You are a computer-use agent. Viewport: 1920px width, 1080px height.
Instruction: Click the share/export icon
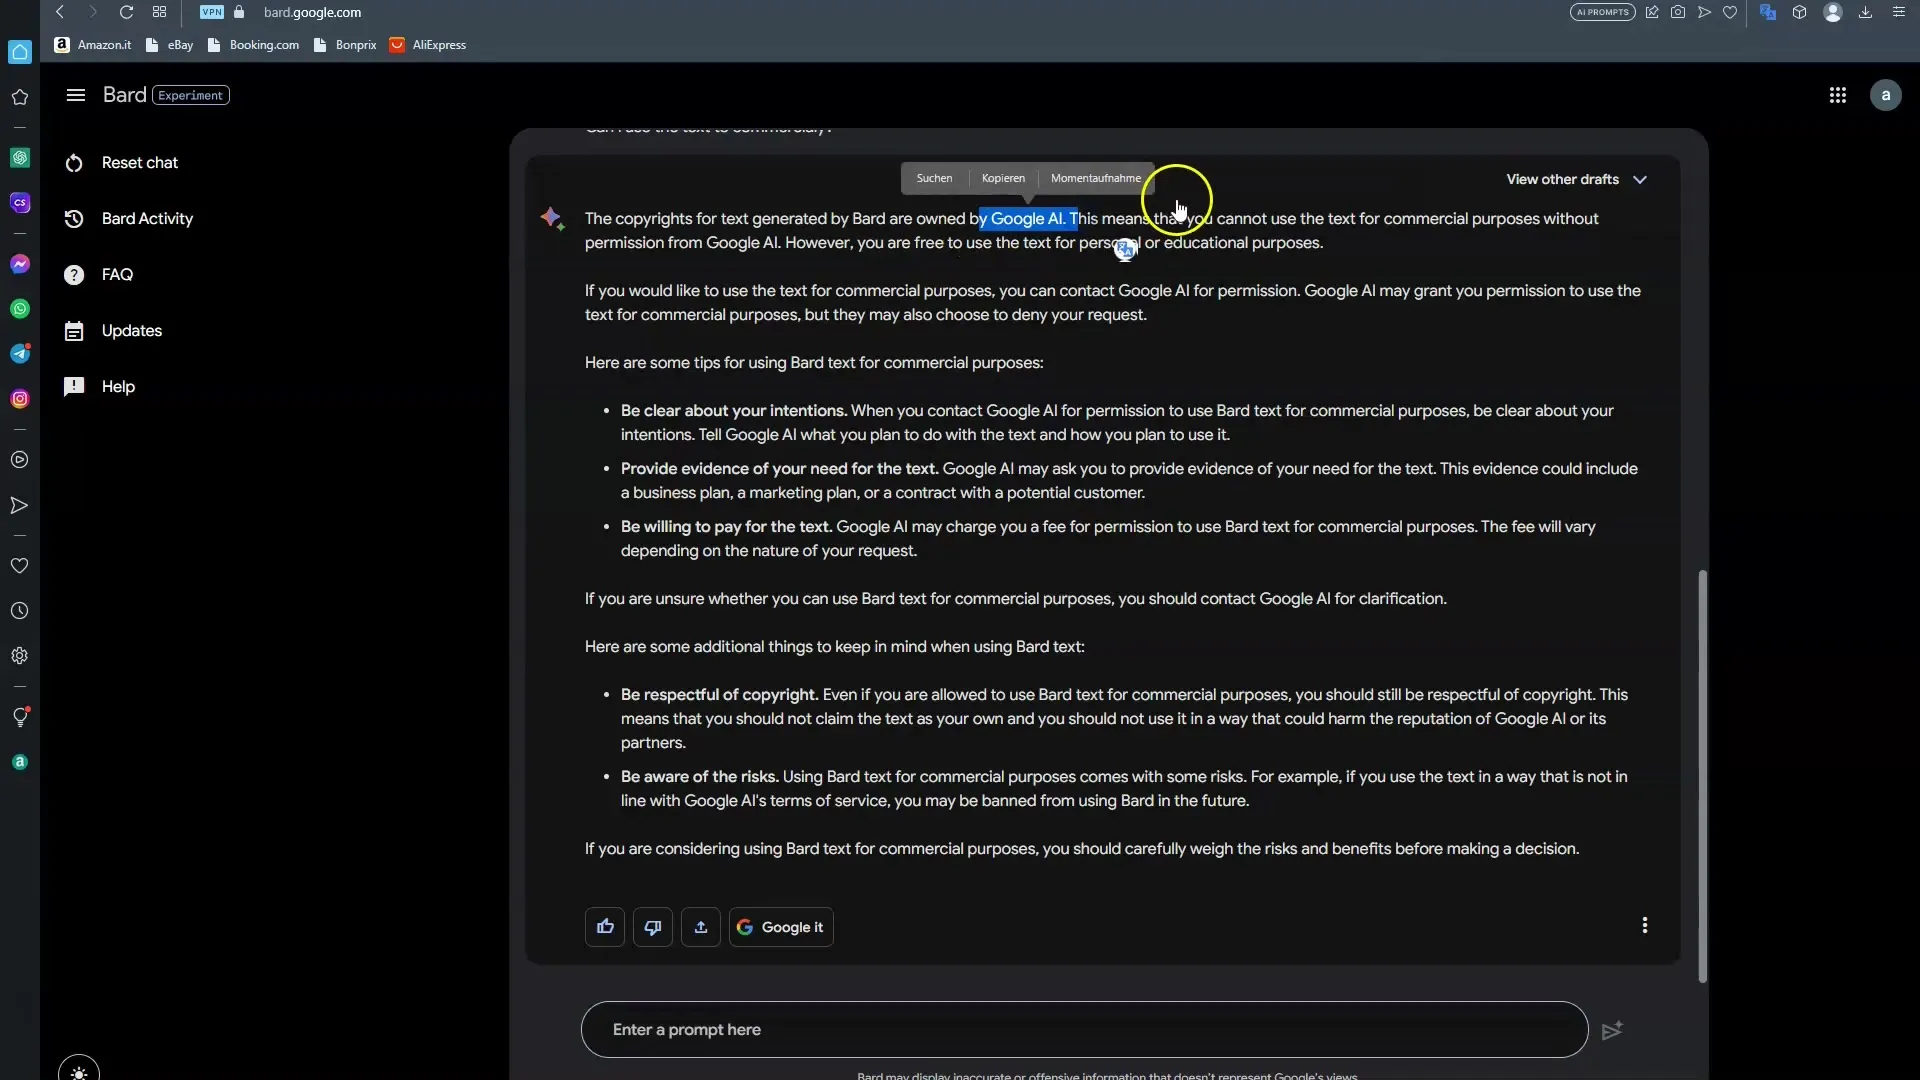pyautogui.click(x=702, y=926)
